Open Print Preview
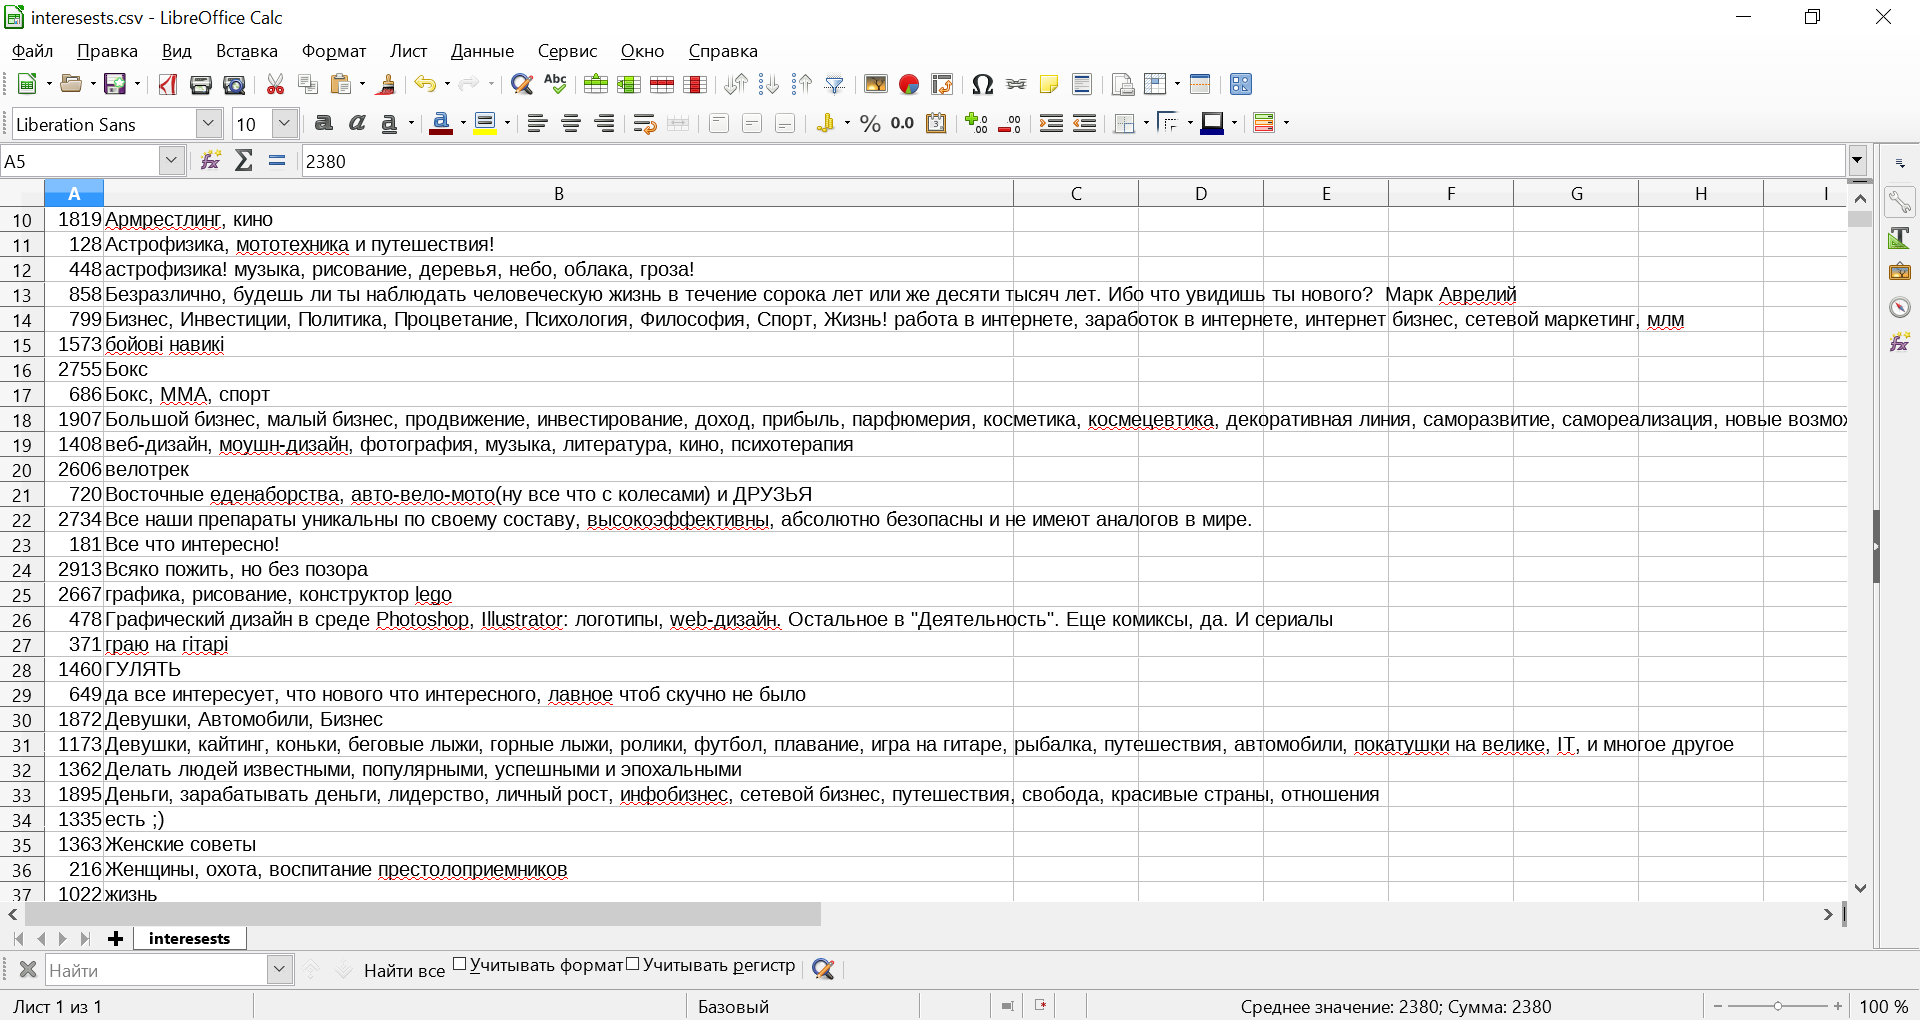The width and height of the screenshot is (1920, 1020). 234,84
